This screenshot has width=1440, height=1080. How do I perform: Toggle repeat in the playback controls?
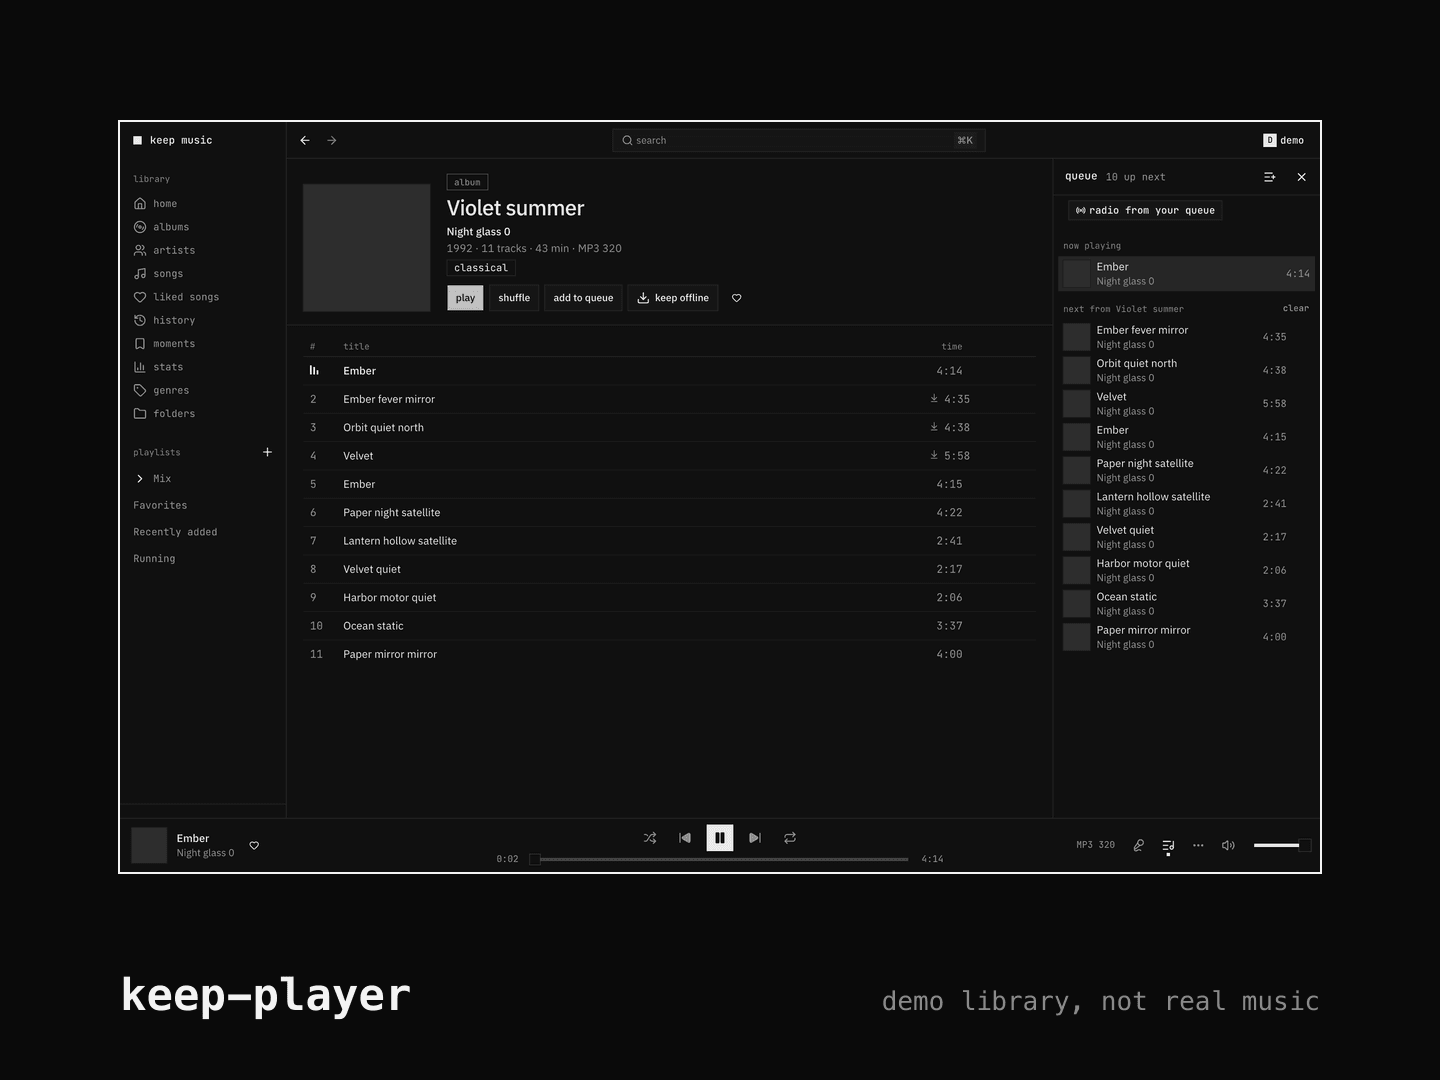(x=790, y=838)
